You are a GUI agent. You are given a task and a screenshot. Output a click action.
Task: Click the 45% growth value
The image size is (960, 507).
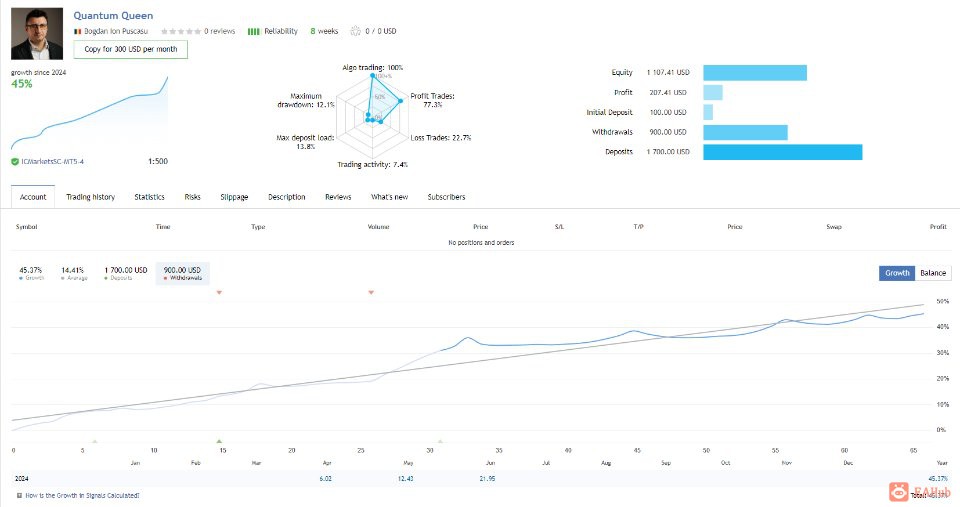[21, 84]
